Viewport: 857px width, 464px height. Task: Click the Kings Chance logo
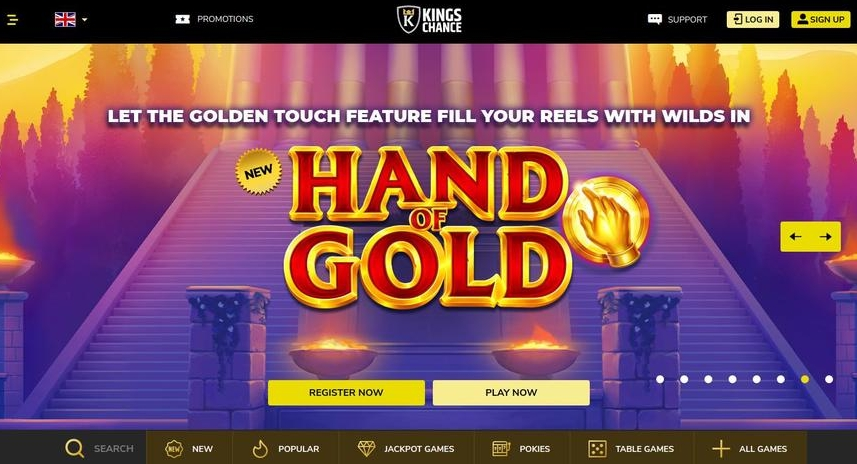pos(429,20)
